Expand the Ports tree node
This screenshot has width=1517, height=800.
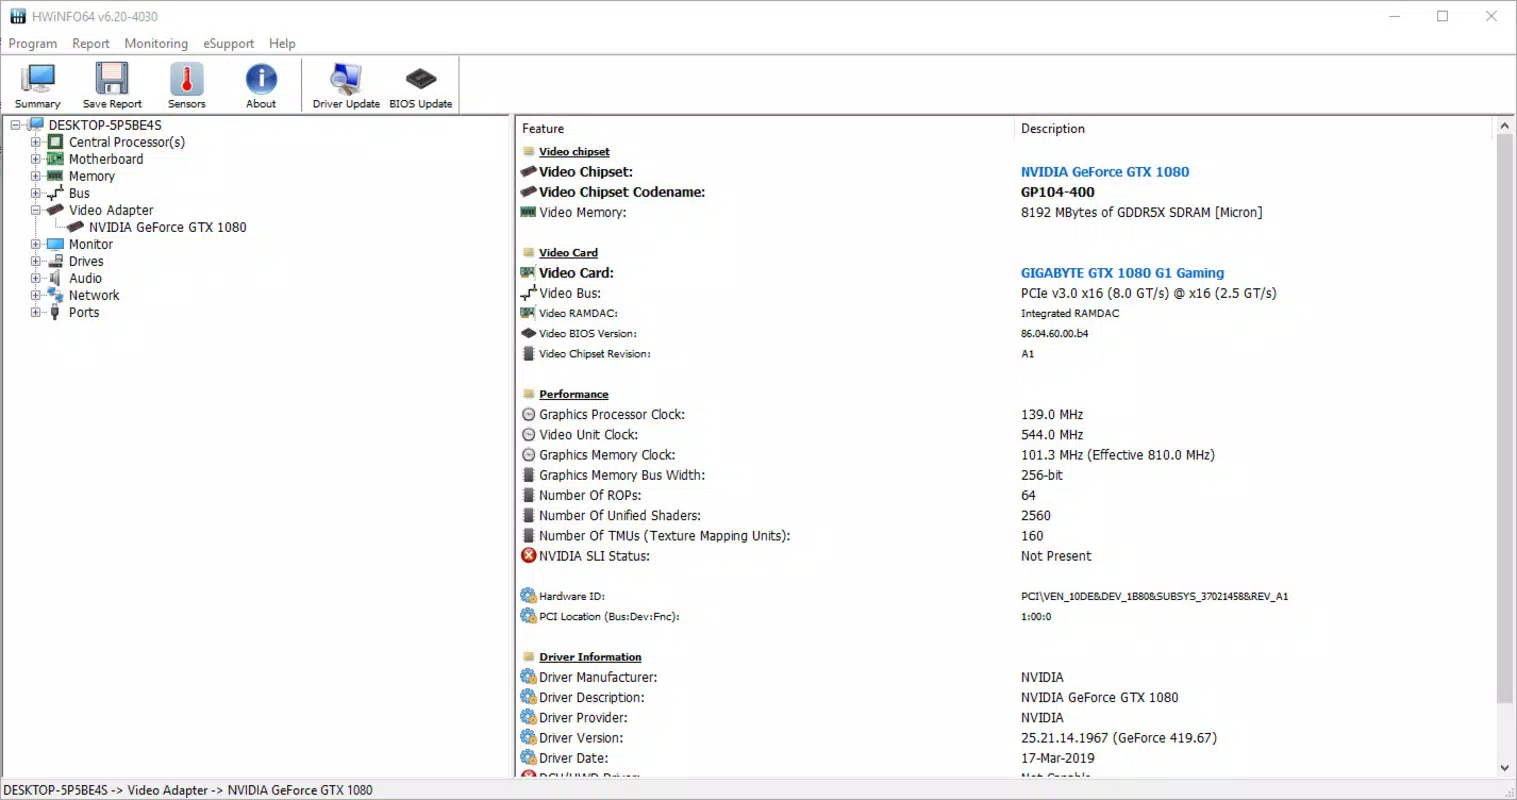[x=35, y=312]
